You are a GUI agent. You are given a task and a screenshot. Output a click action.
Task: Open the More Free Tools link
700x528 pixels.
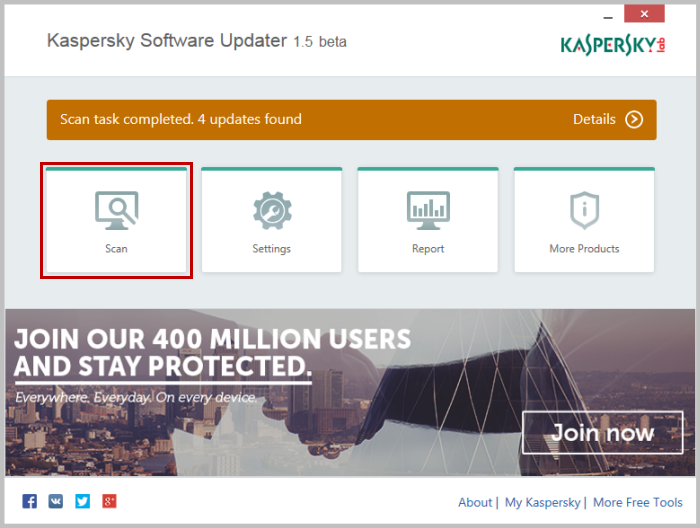[x=638, y=503]
